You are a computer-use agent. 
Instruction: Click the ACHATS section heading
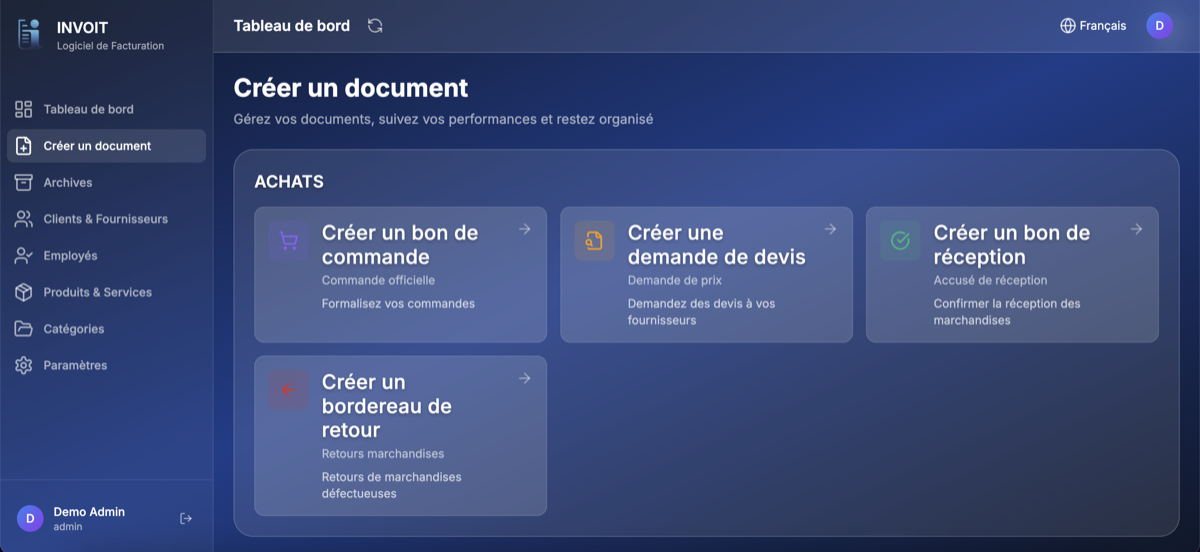click(x=289, y=182)
